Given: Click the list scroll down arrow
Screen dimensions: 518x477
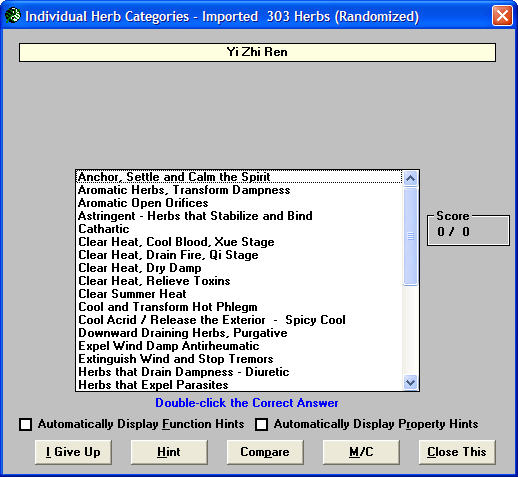Looking at the screenshot, I should 410,382.
